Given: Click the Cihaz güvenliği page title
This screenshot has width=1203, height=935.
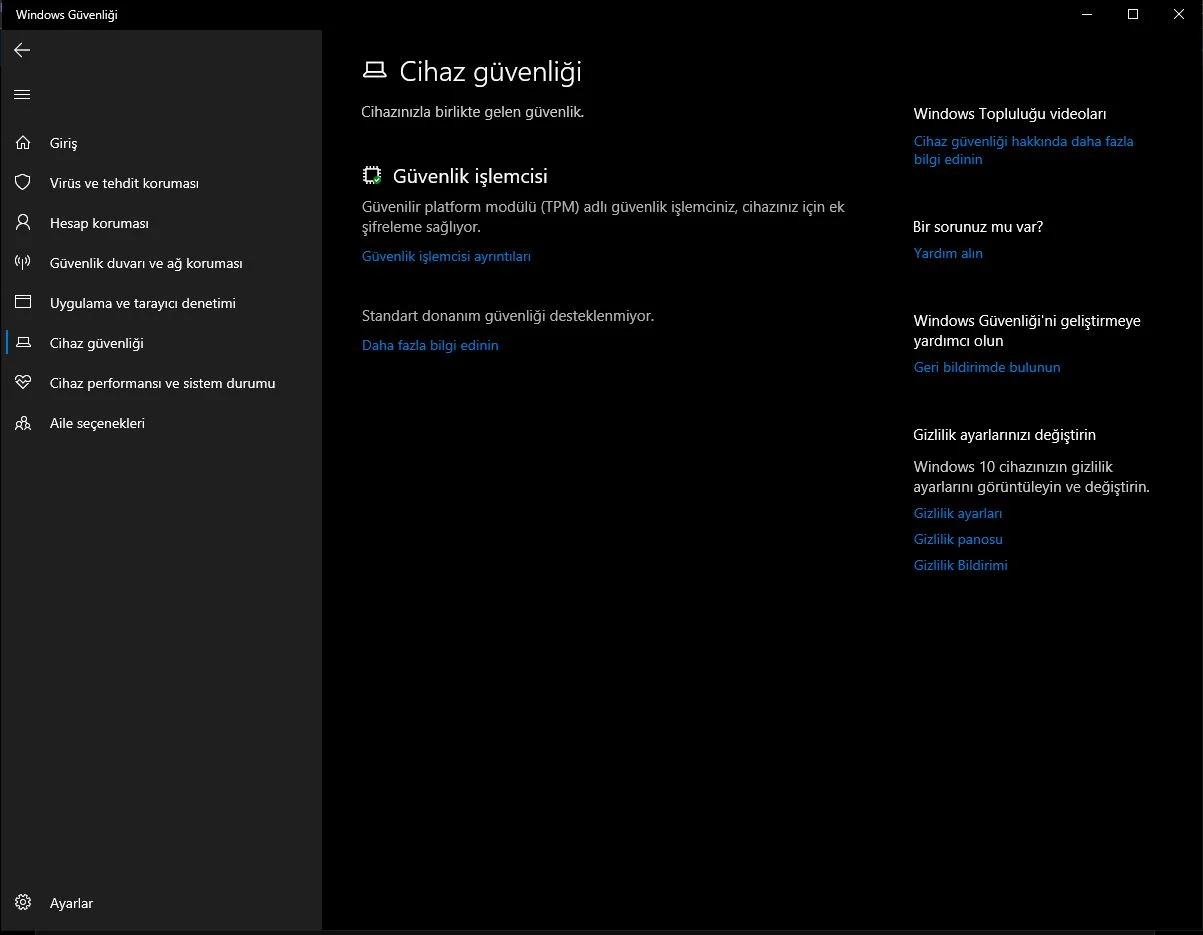Looking at the screenshot, I should click(x=490, y=72).
